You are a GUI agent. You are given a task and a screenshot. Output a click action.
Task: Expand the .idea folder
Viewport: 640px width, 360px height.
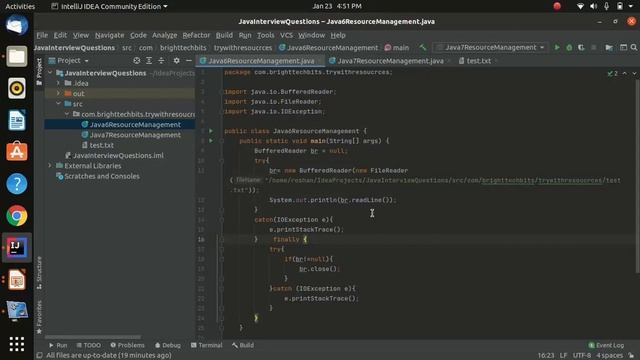58,83
